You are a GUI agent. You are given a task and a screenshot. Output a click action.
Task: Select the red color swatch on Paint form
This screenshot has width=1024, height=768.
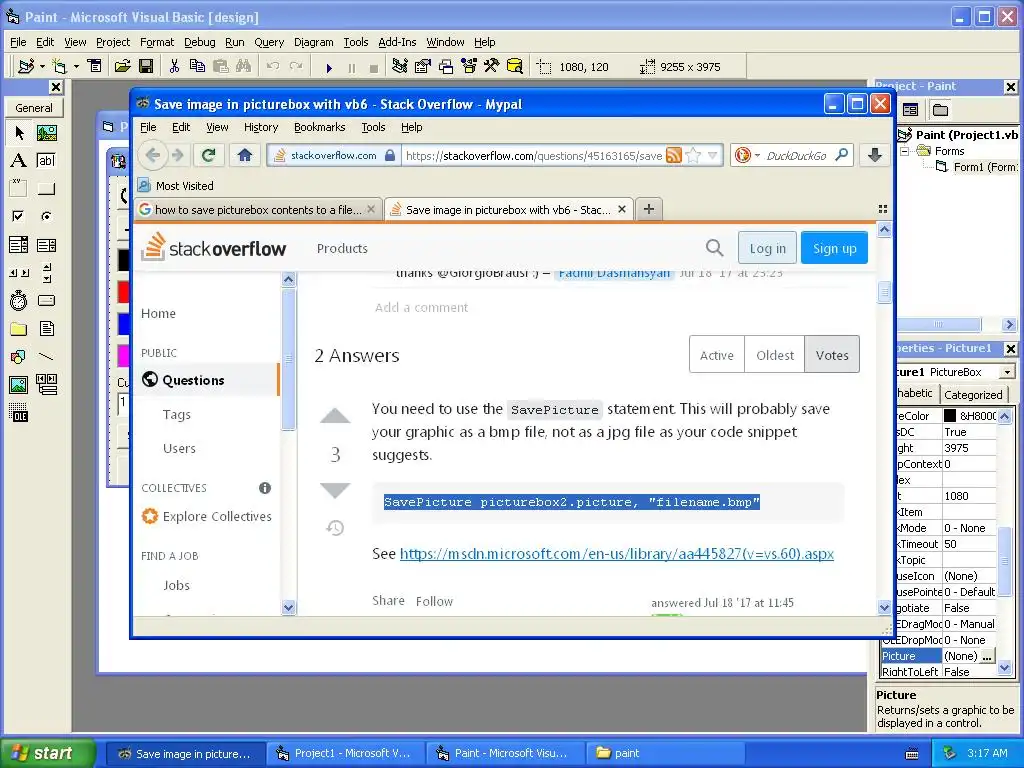(123, 291)
